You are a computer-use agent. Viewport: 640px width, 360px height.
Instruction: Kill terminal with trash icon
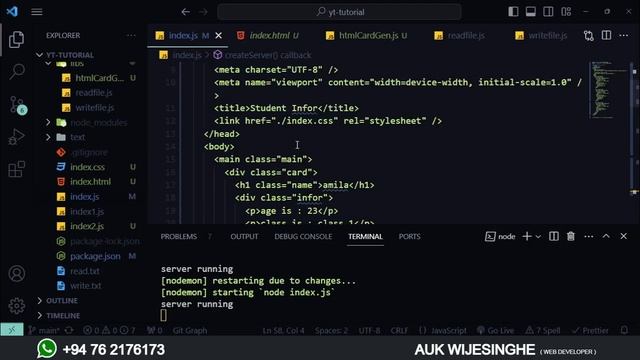click(571, 236)
